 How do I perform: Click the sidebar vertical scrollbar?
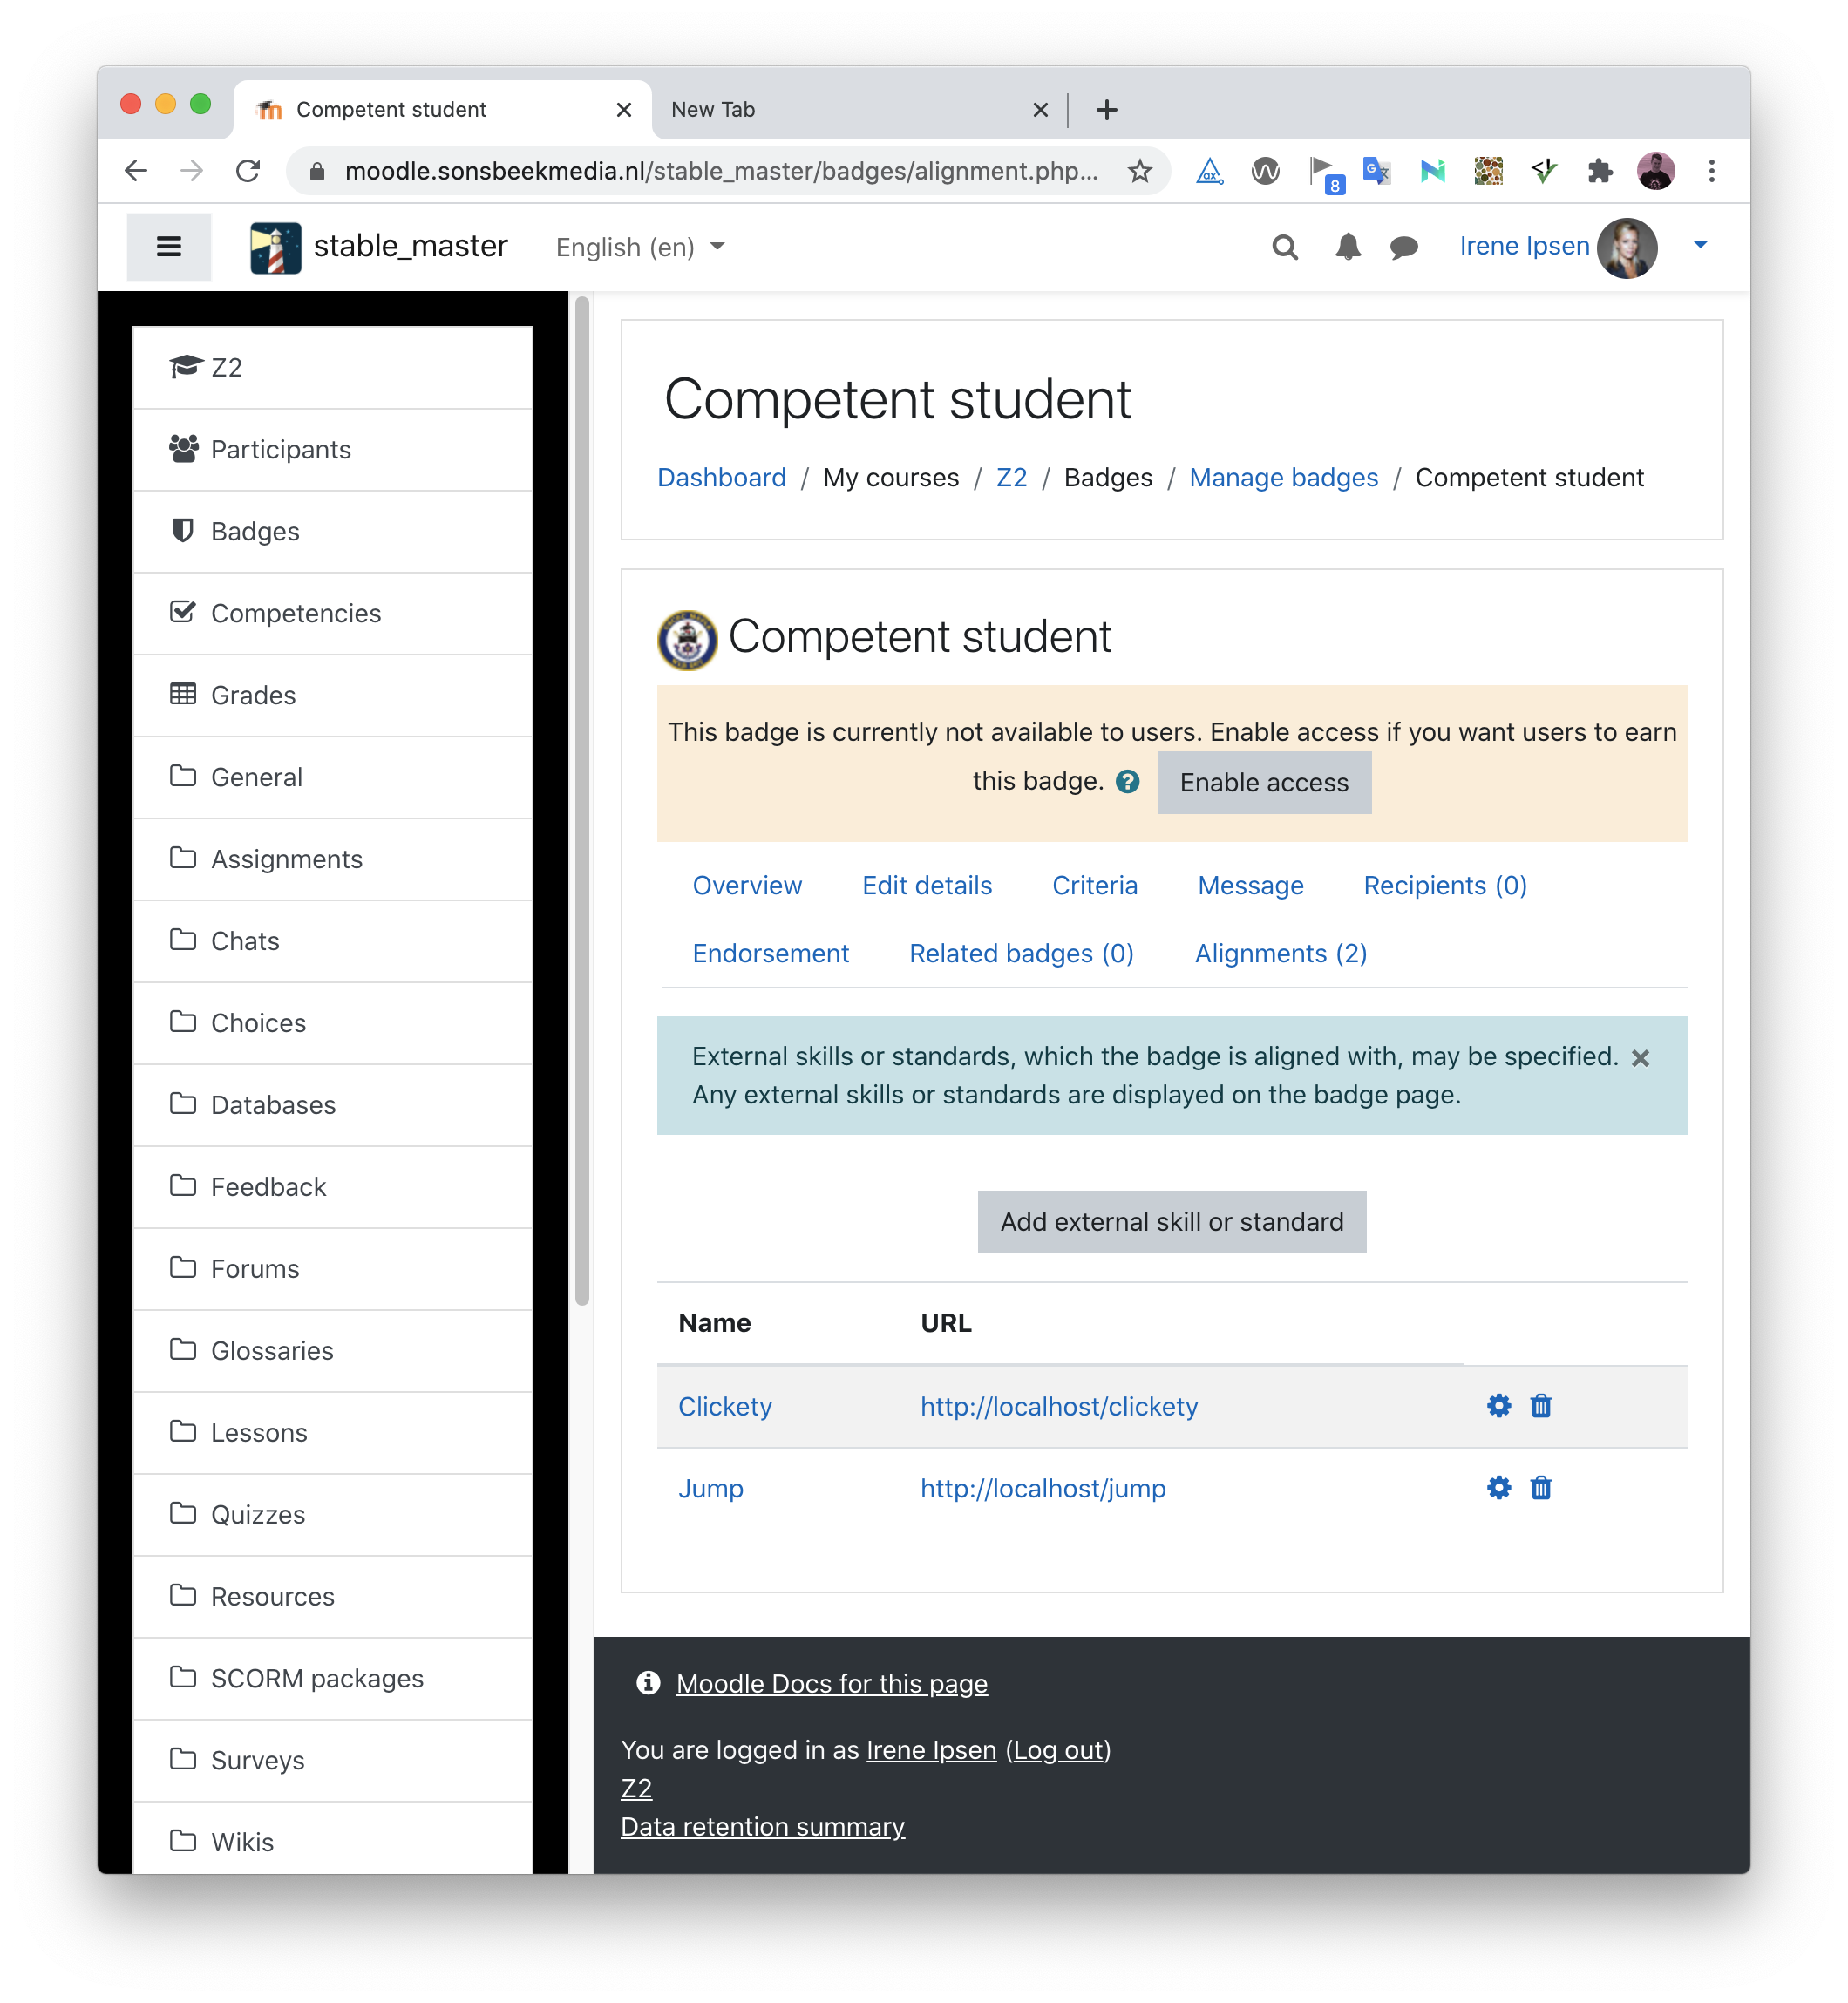pos(582,800)
